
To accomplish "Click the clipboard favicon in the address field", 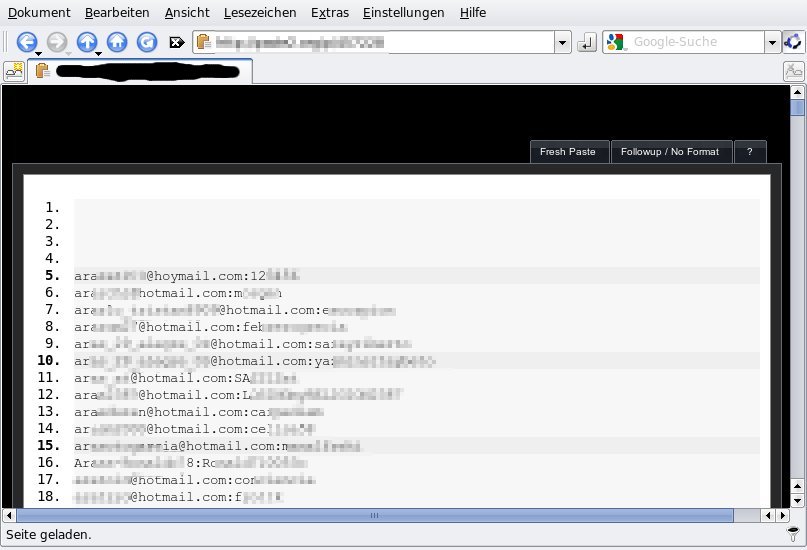I will (204, 42).
